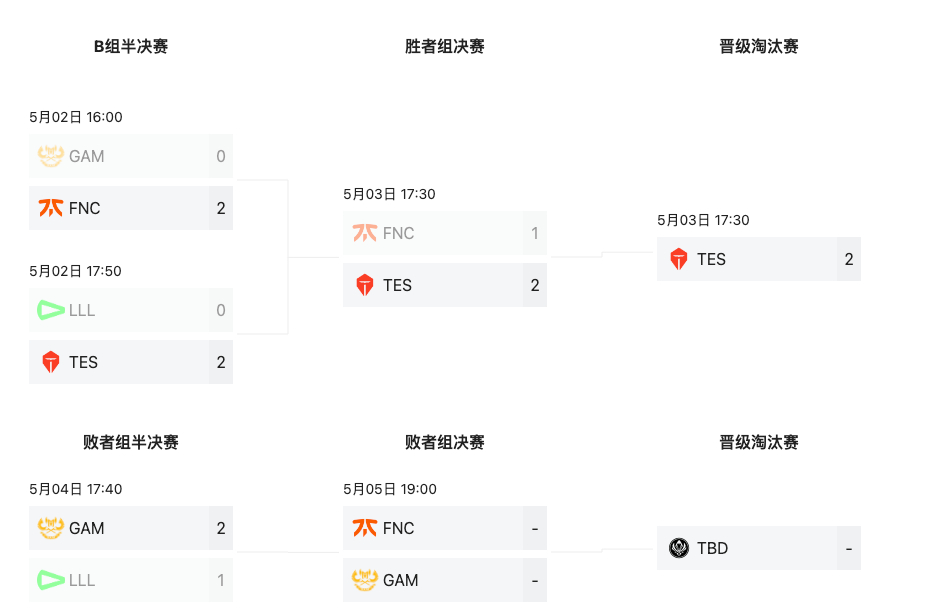This screenshot has width=938, height=609.
Task: Click FNC logo in 16:00 match
Action: 51,208
